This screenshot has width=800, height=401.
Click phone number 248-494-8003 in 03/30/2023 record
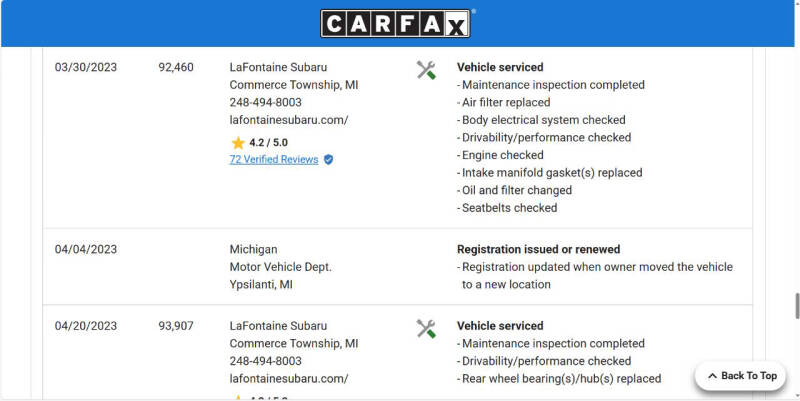click(266, 102)
